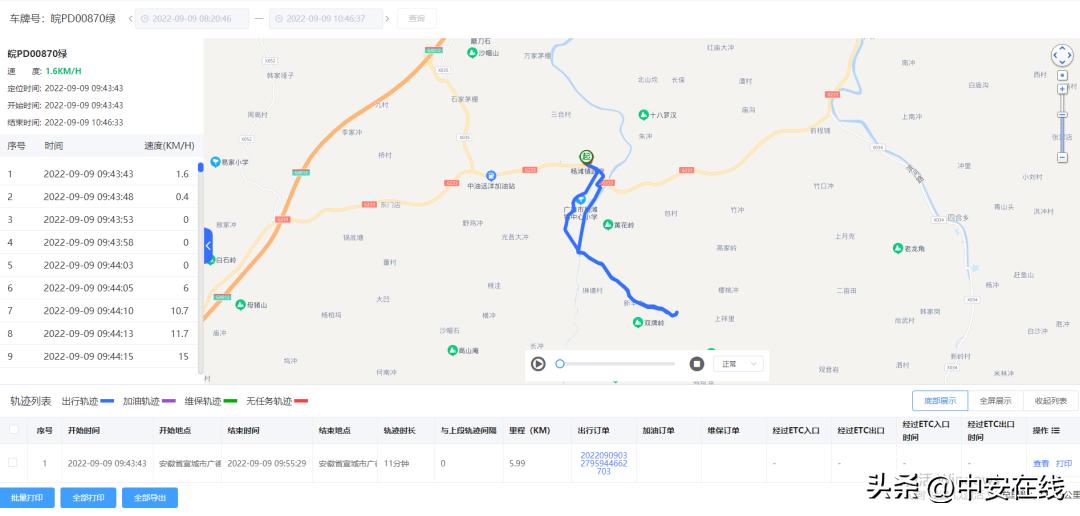Select the 全屏展示 fullscreen display tab
Viewport: 1080px width, 516px height.
[x=995, y=401]
